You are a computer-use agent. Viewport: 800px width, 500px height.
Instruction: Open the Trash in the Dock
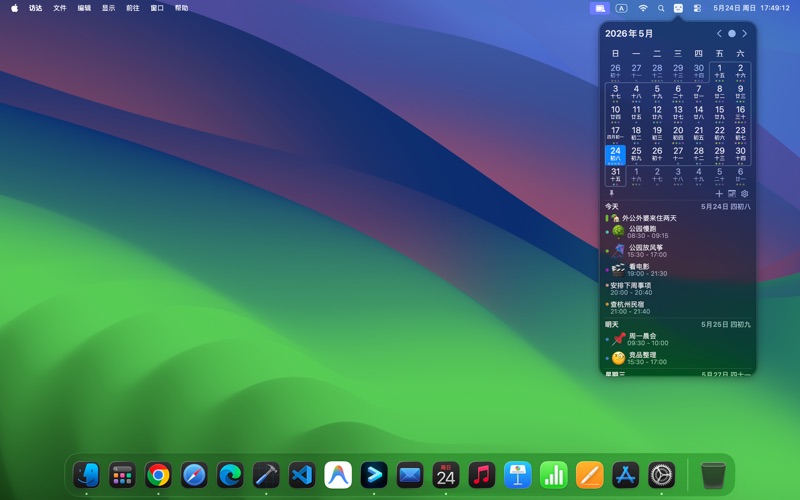pos(713,475)
